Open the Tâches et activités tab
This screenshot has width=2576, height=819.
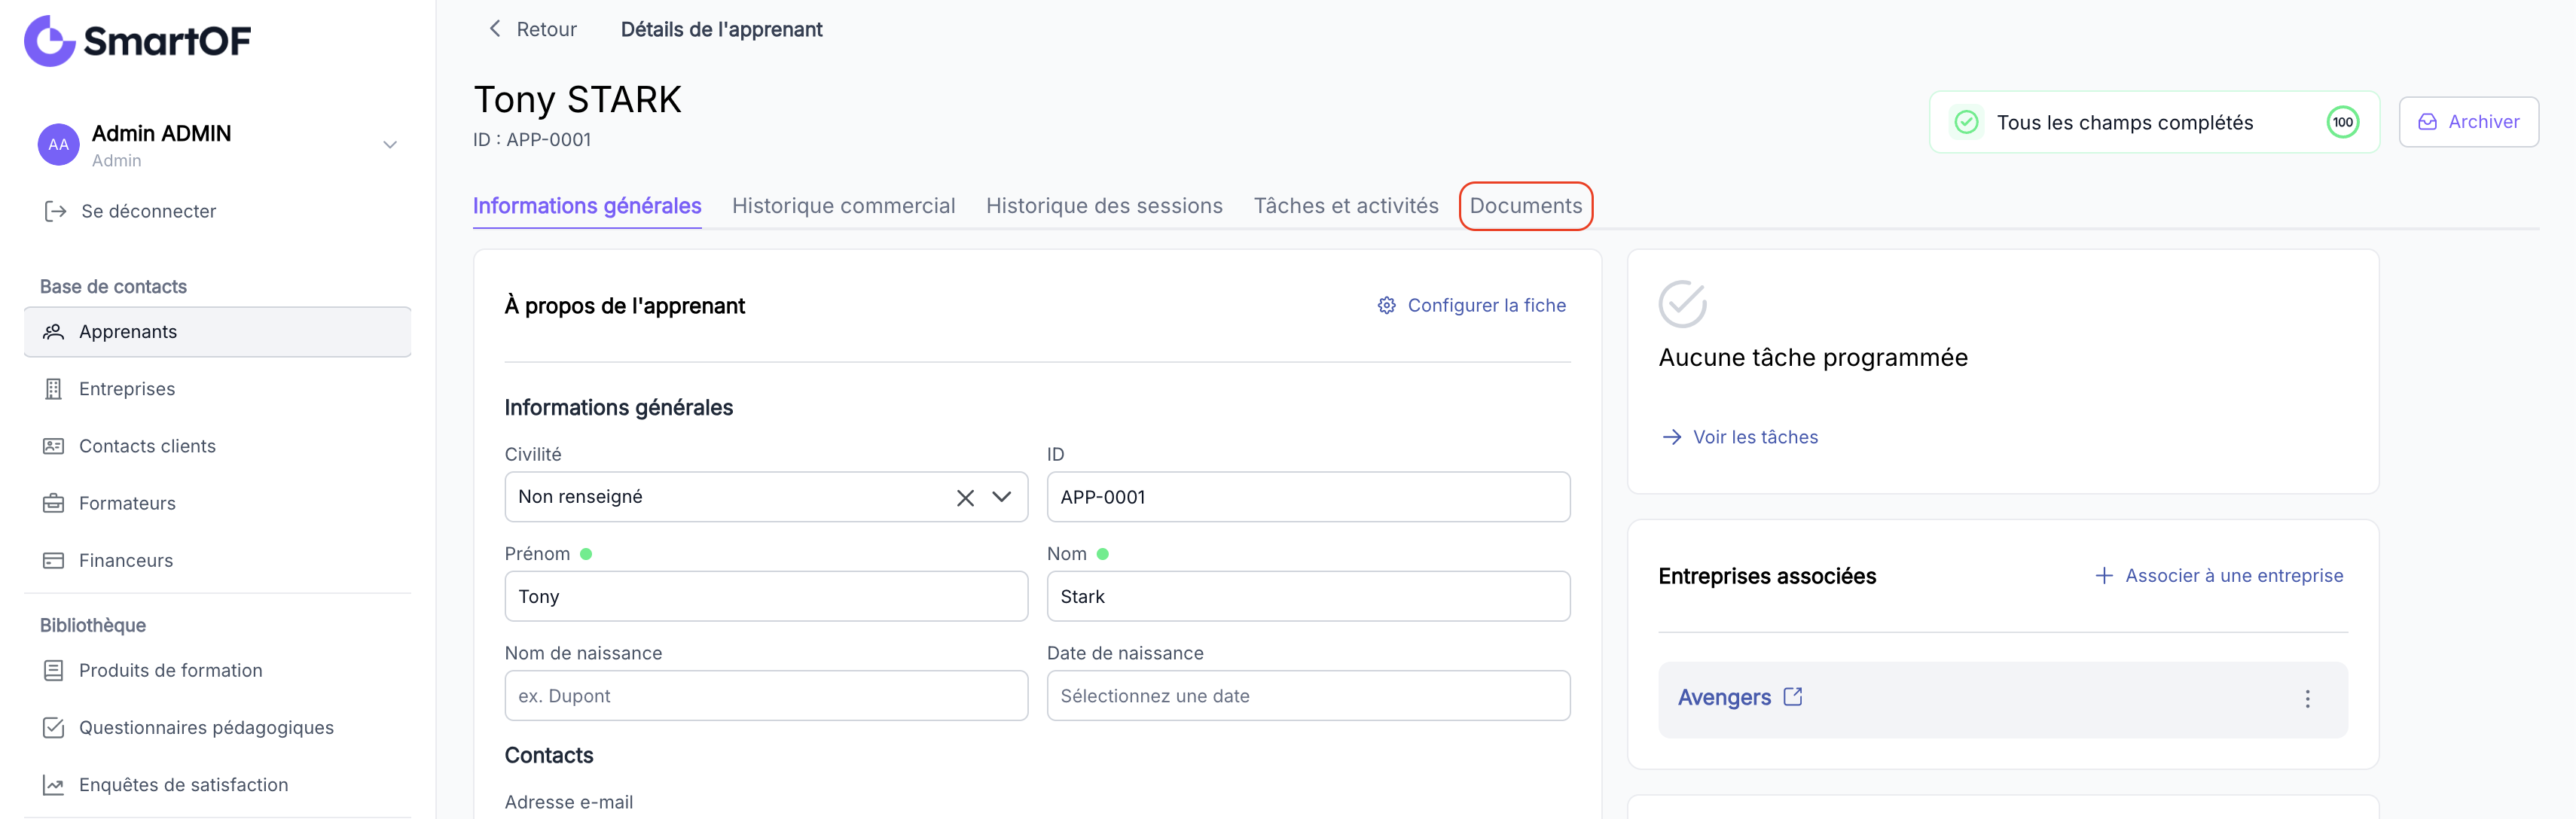click(1346, 206)
